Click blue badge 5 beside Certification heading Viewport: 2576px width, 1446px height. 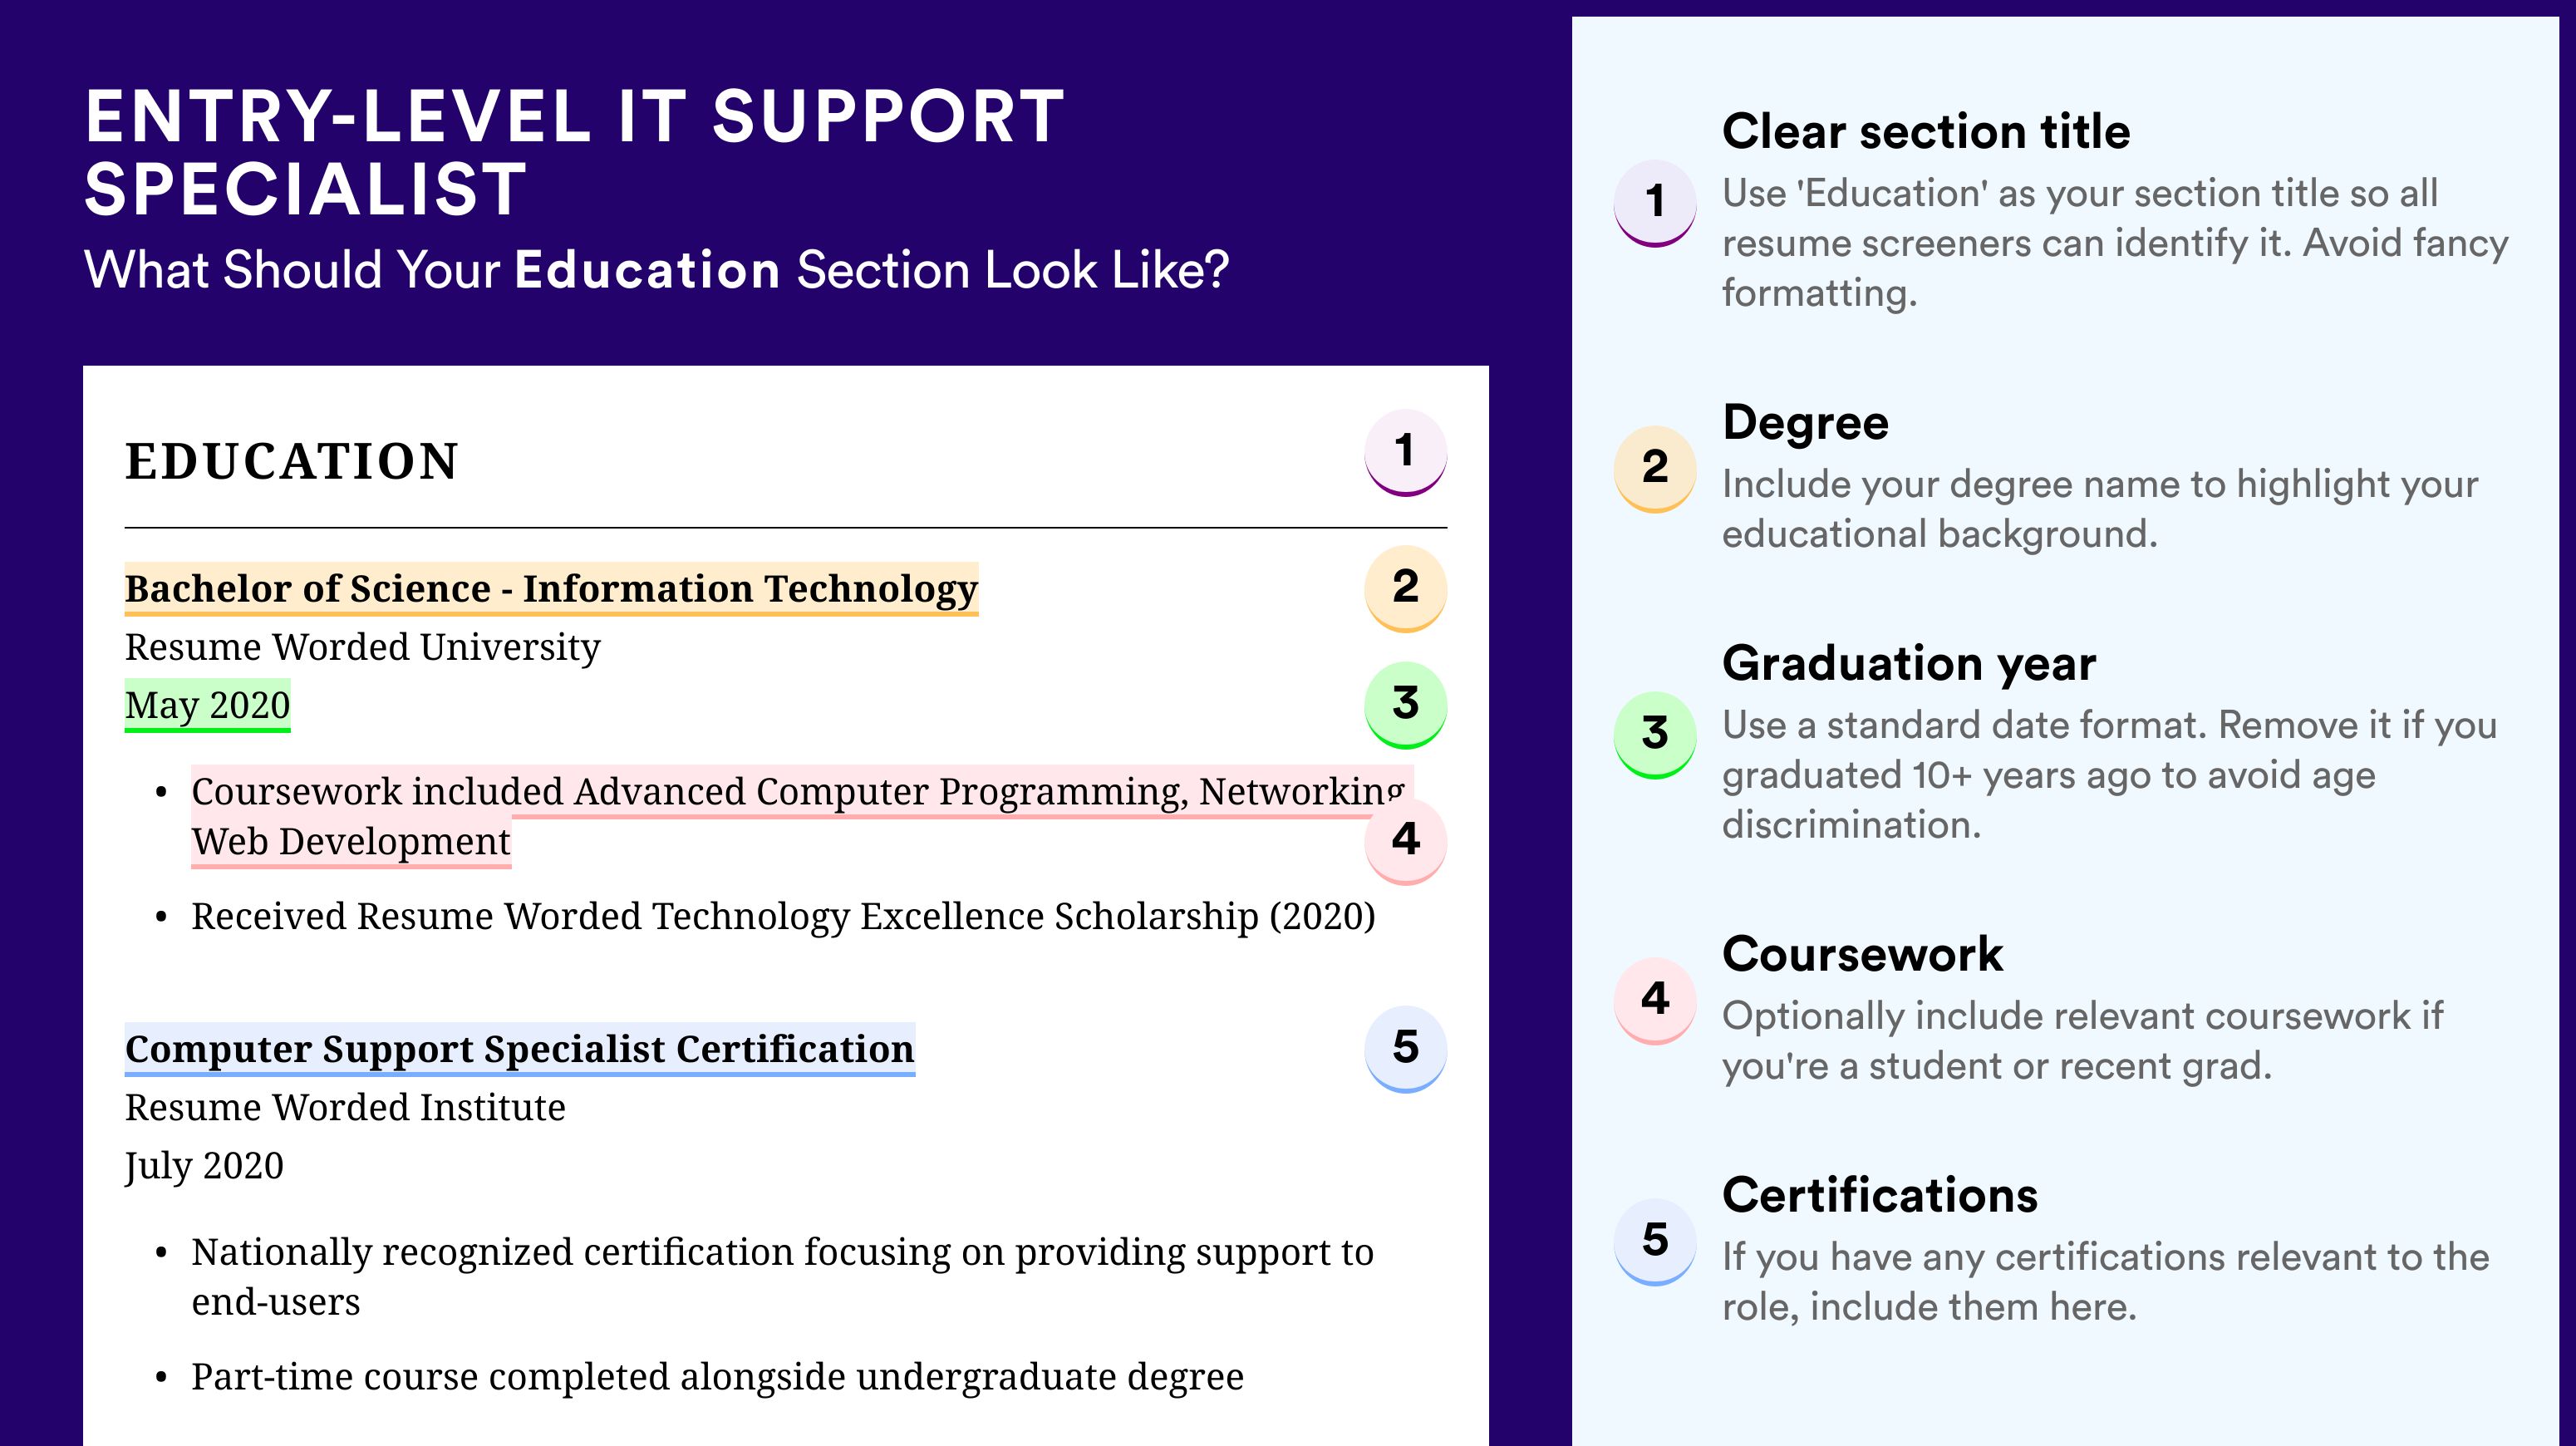pyautogui.click(x=1405, y=1049)
